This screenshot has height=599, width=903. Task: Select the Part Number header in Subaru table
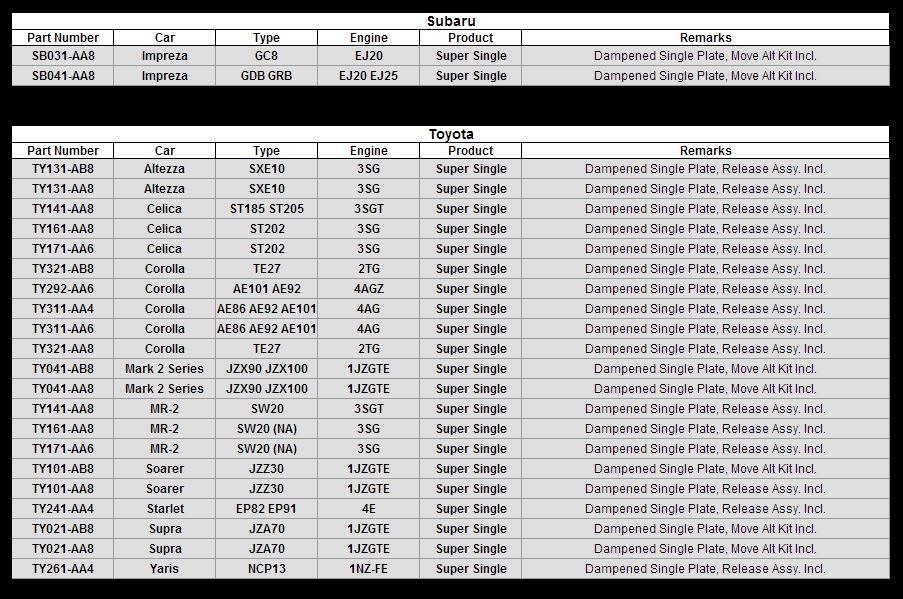tap(63, 38)
